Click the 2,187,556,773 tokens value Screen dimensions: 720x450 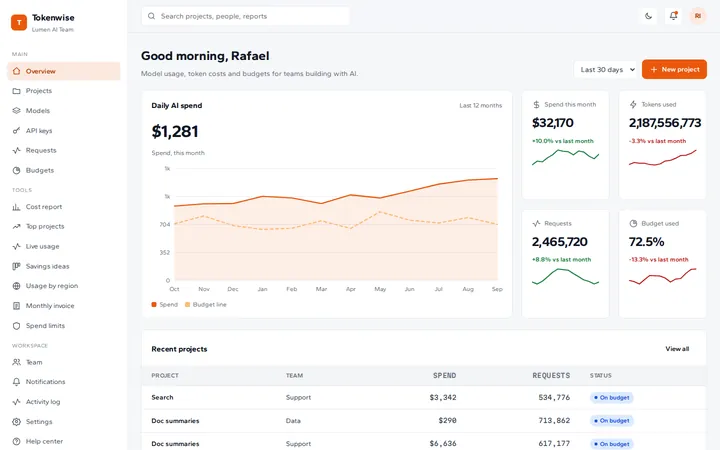pos(665,123)
